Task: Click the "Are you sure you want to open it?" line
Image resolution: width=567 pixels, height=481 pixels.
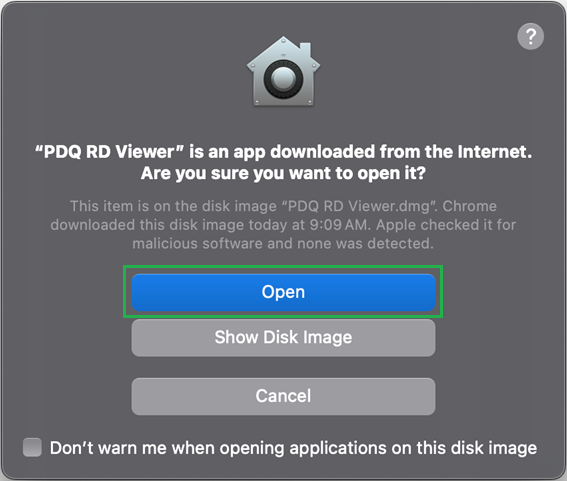Action: pos(283,173)
